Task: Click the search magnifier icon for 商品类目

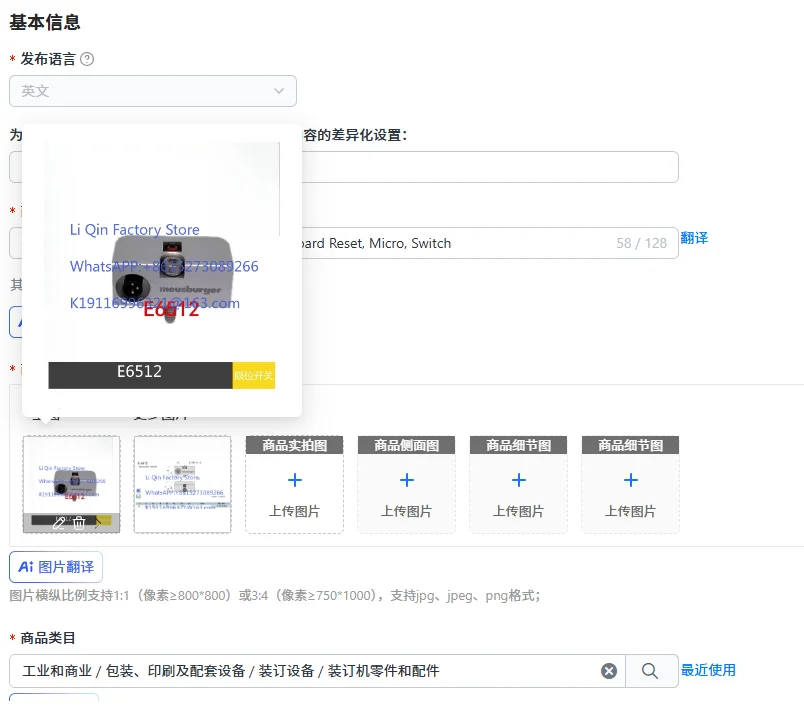Action: click(x=650, y=671)
